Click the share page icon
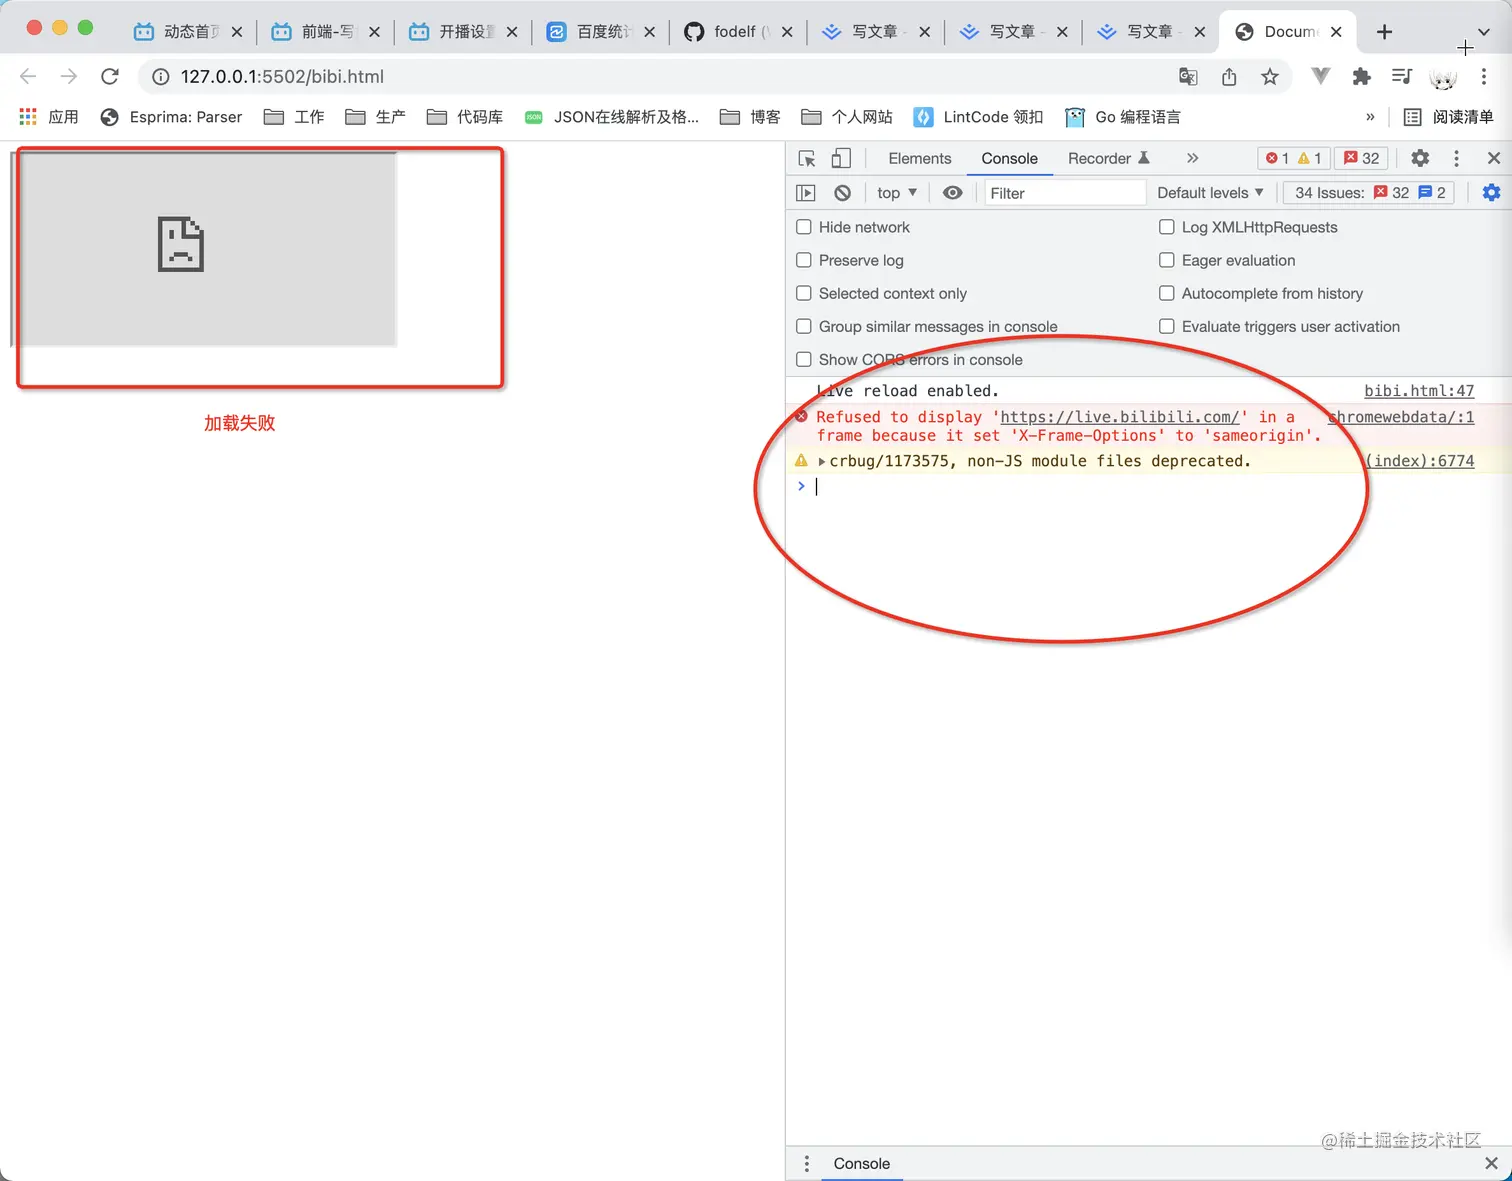Image resolution: width=1512 pixels, height=1181 pixels. 1229,77
